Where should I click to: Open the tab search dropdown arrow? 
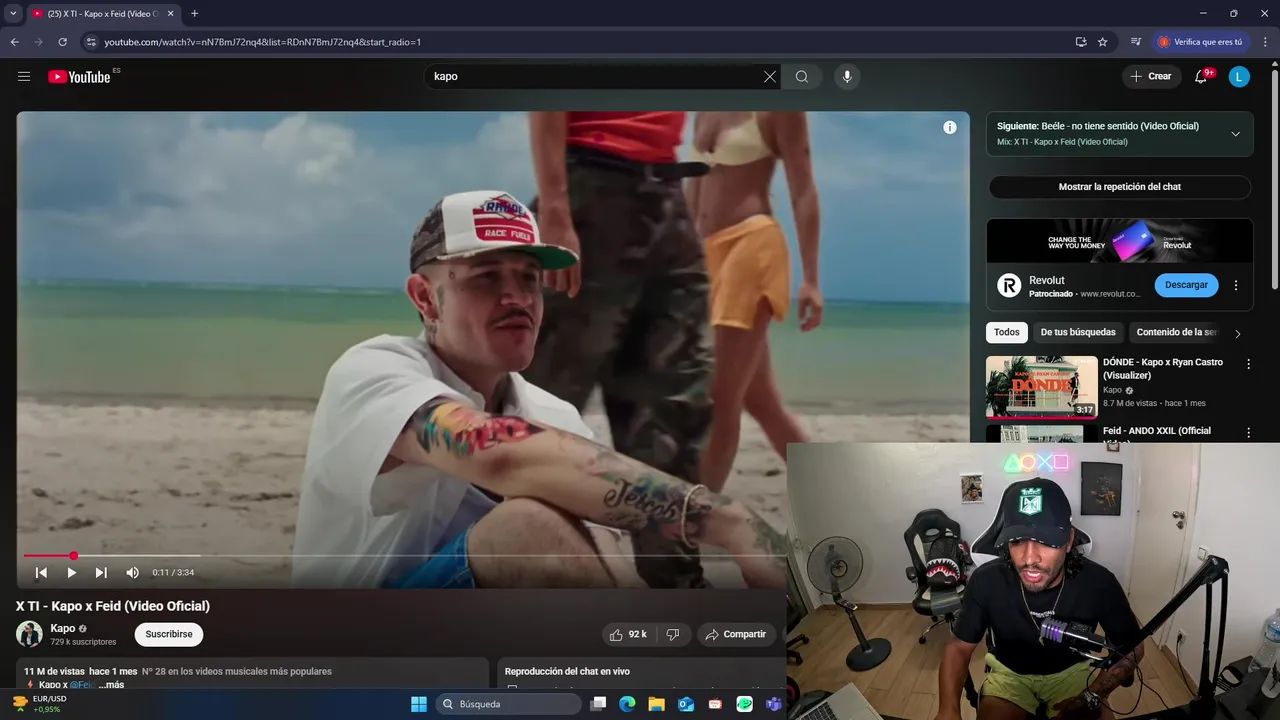13,13
